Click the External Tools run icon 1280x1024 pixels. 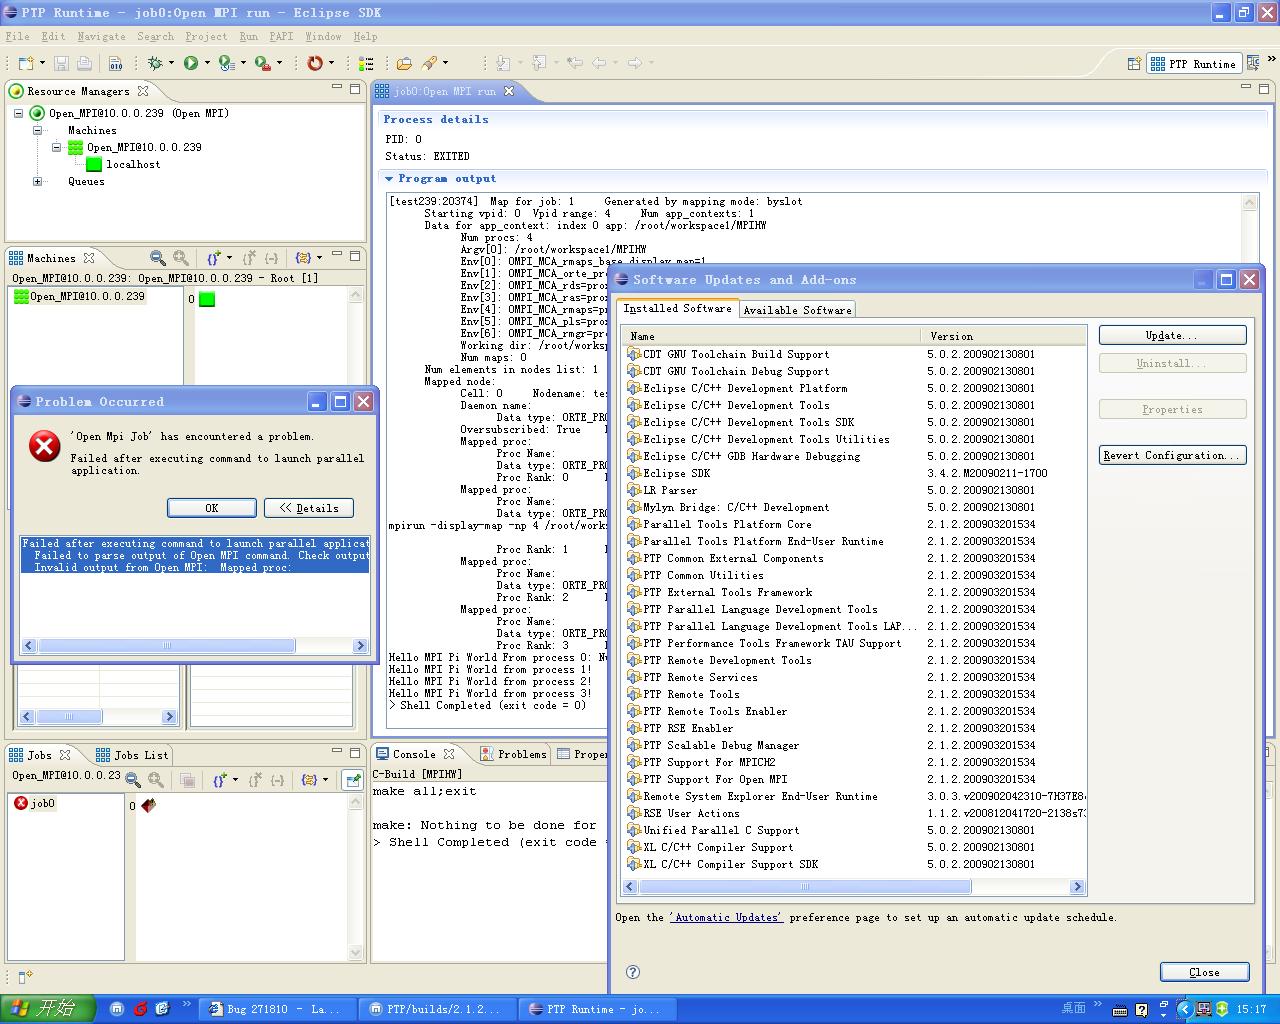pyautogui.click(x=262, y=63)
